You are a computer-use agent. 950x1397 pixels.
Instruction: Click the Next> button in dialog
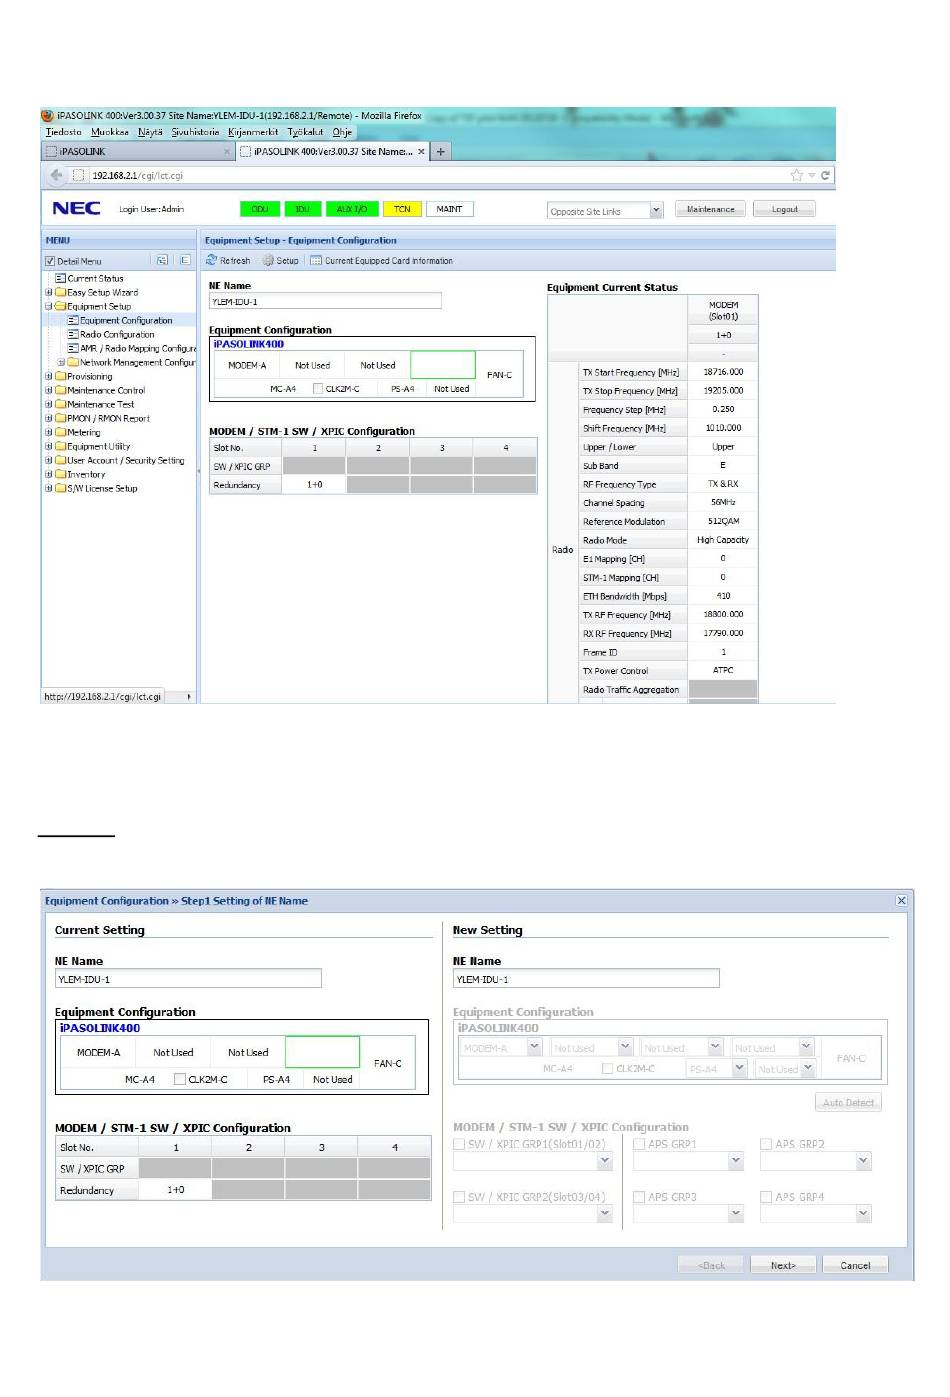[x=783, y=1265]
